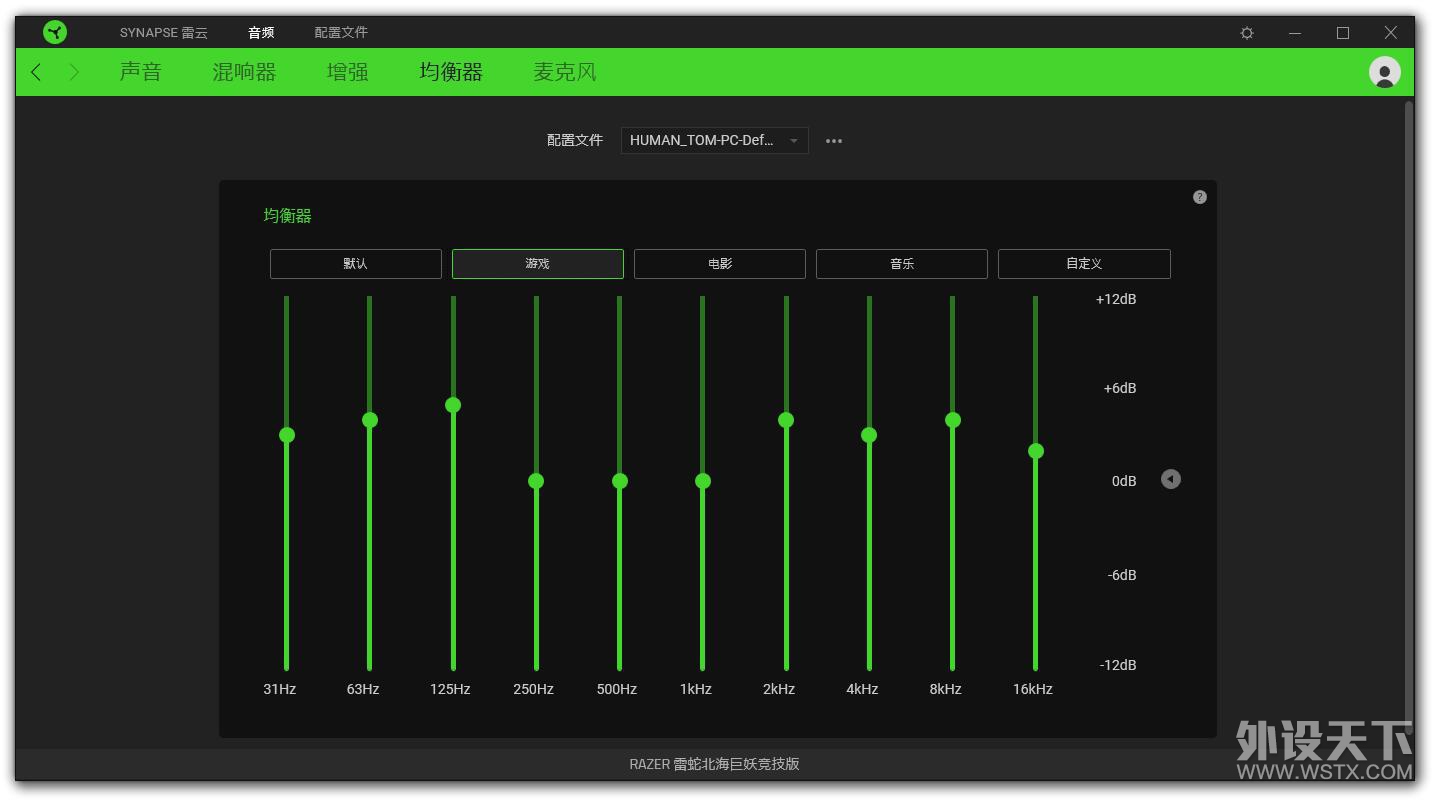Click the +6dB scale label
This screenshot has height=800, width=1432.
[1120, 388]
